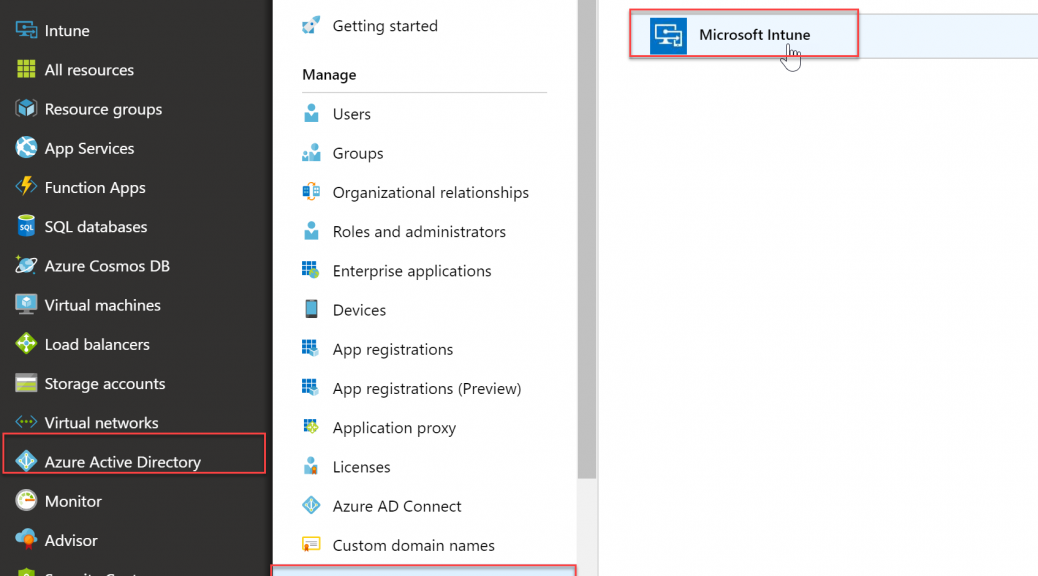Click the App Services globe icon
Screen dimensions: 1038x576
pyautogui.click(x=26, y=148)
